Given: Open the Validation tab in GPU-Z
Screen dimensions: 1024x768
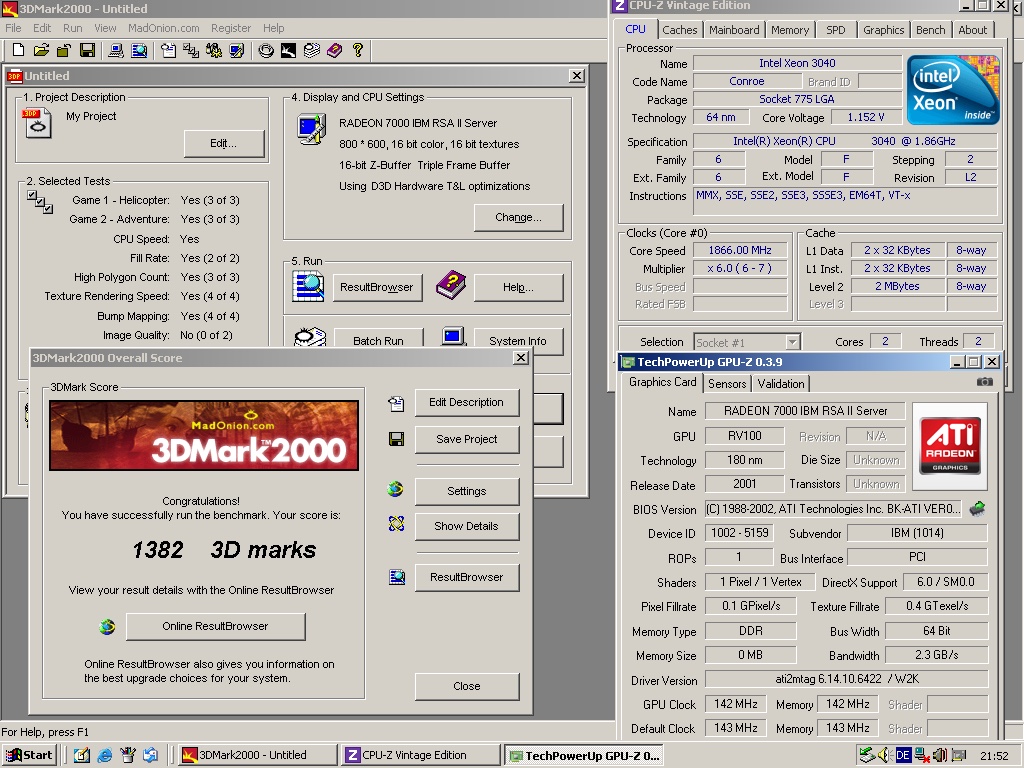Looking at the screenshot, I should (x=781, y=384).
